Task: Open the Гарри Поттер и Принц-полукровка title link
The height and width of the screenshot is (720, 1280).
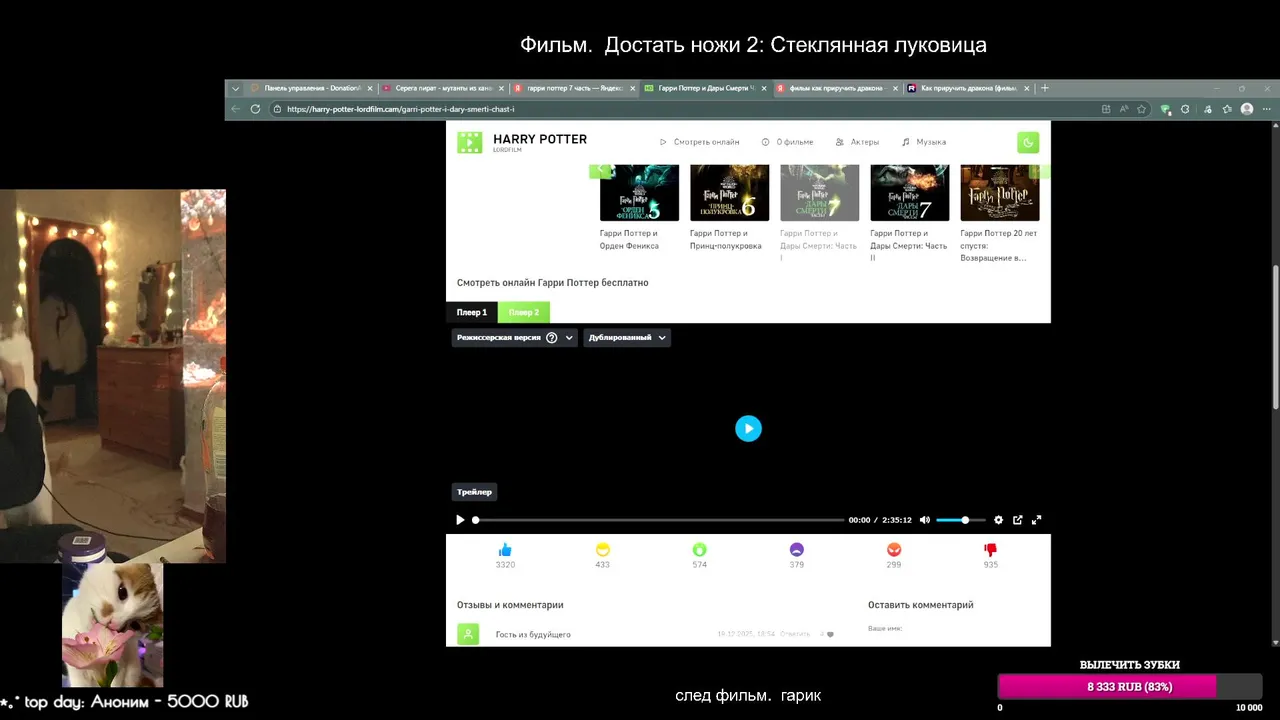Action: (x=725, y=239)
